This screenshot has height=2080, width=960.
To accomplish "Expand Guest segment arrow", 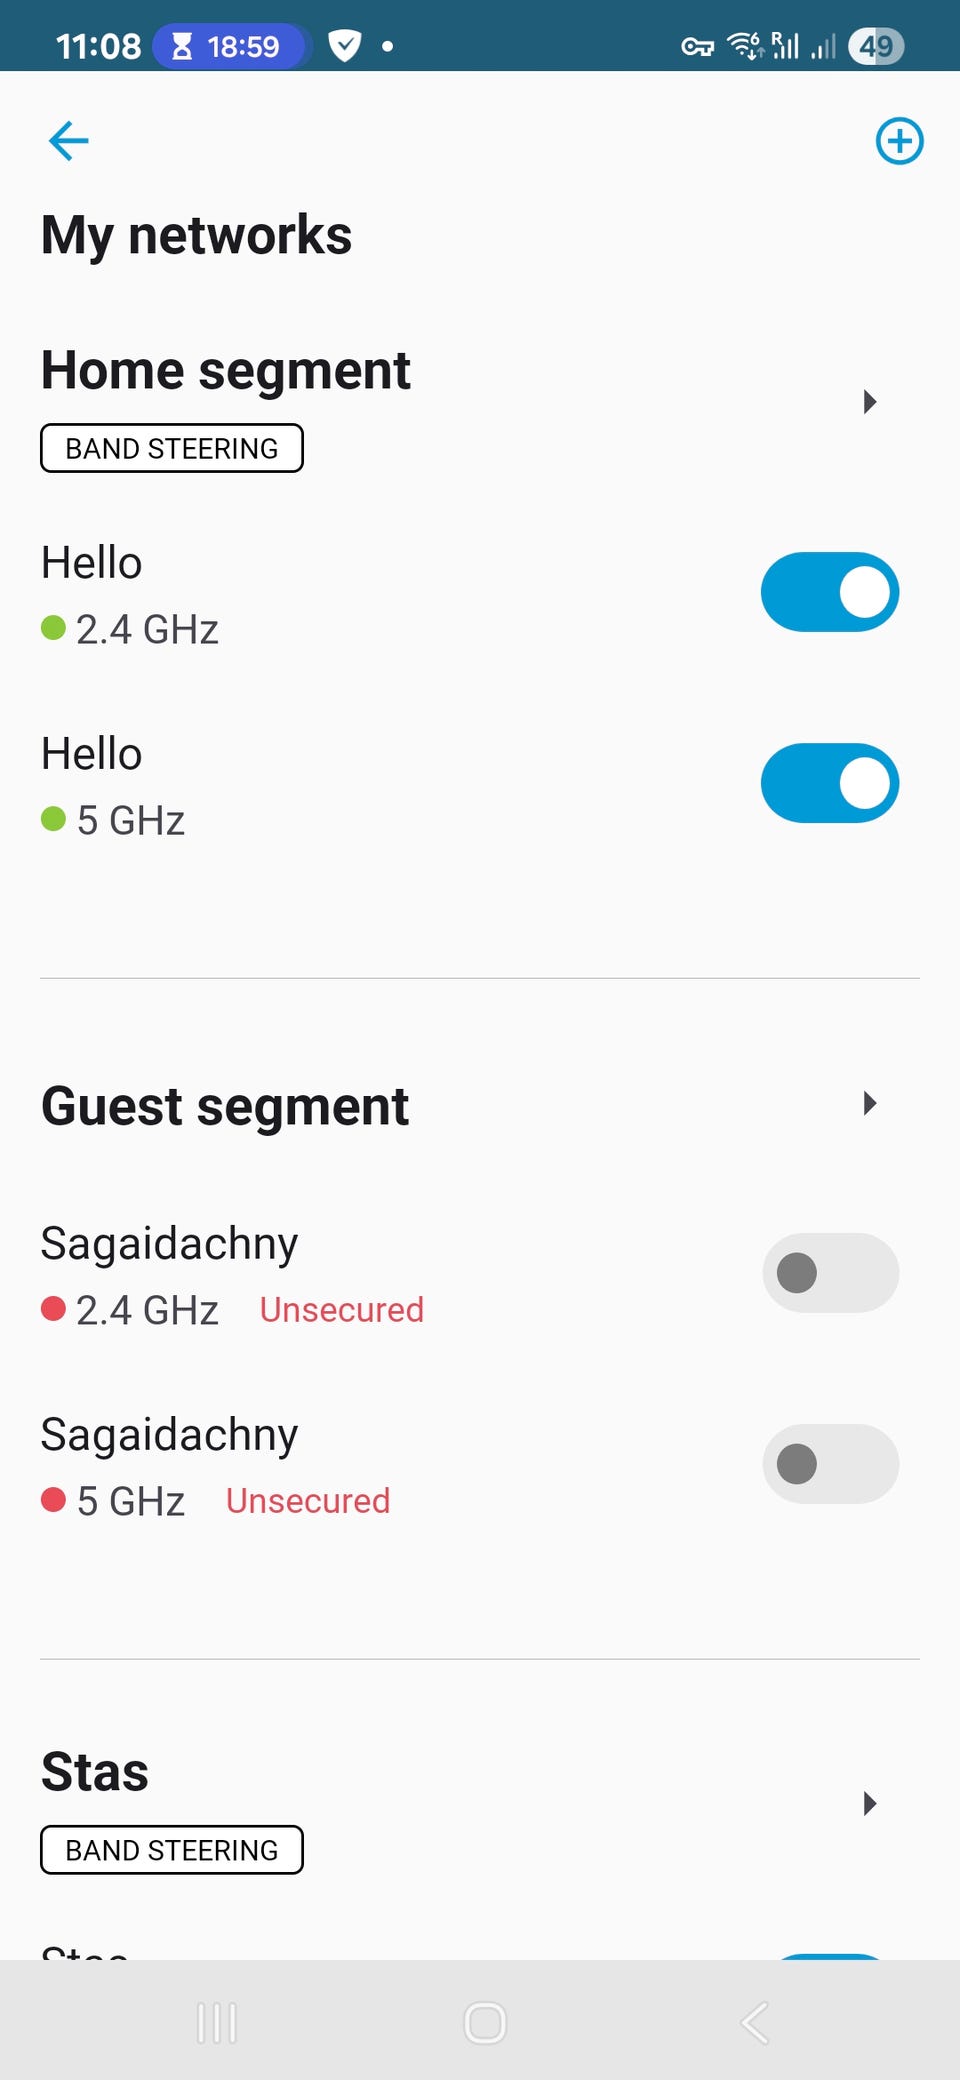I will click(869, 1103).
